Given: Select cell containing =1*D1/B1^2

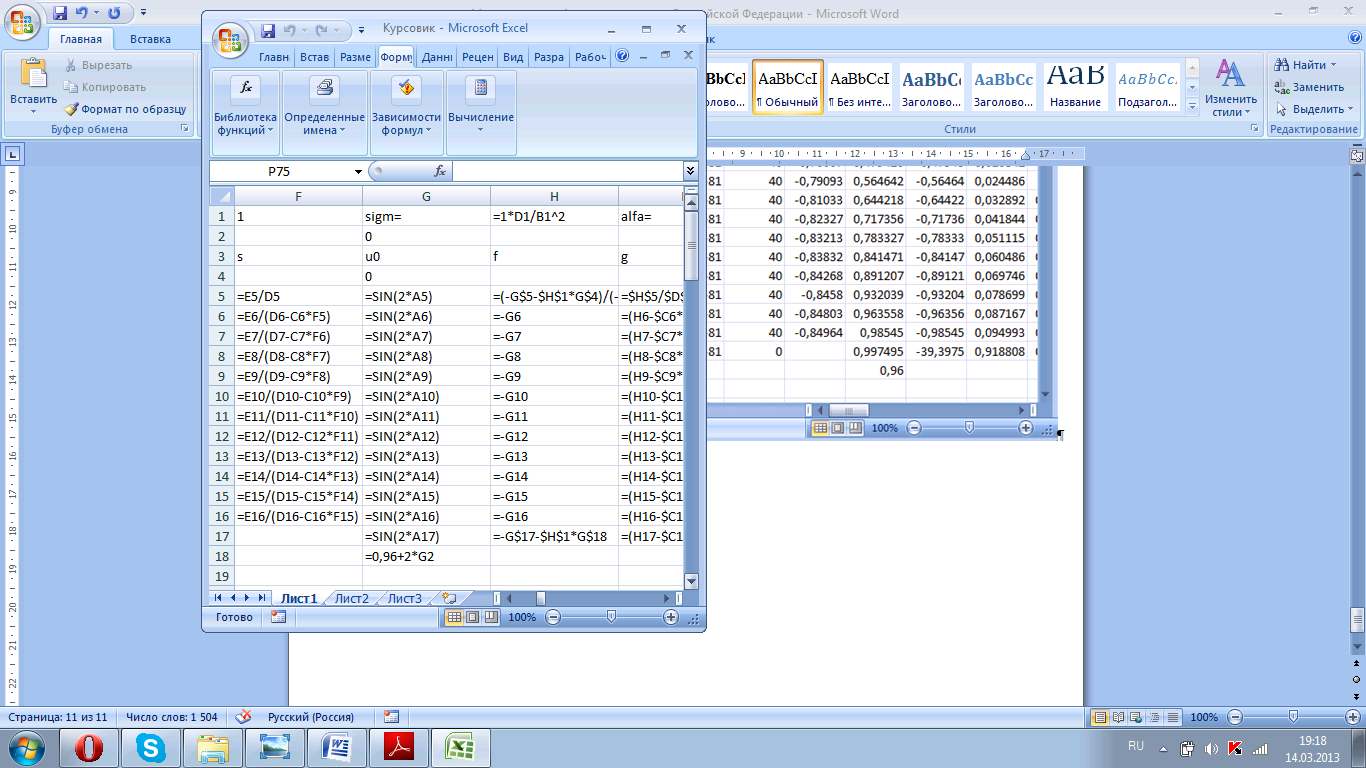Looking at the screenshot, I should (x=554, y=216).
